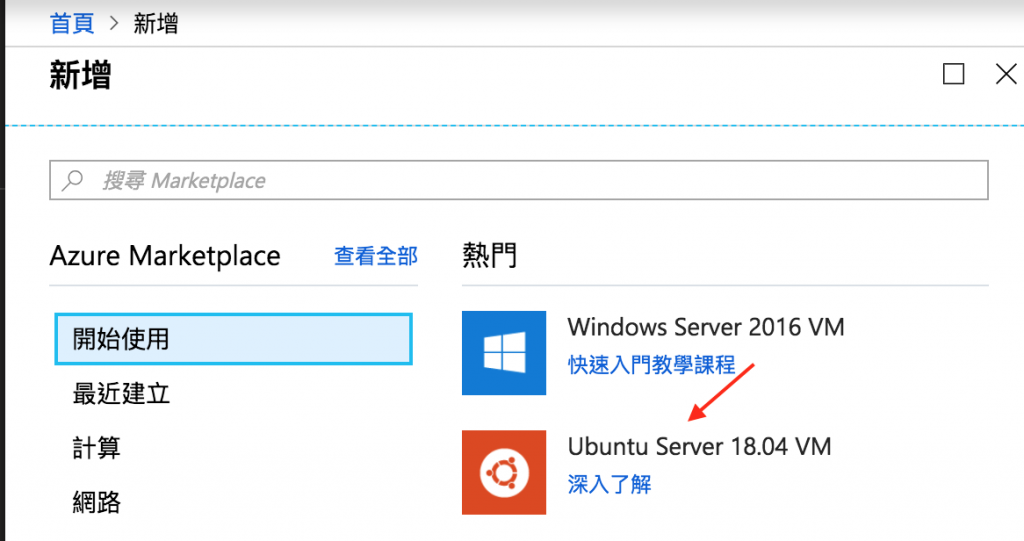Click the Azure Marketplace heading

[165, 256]
